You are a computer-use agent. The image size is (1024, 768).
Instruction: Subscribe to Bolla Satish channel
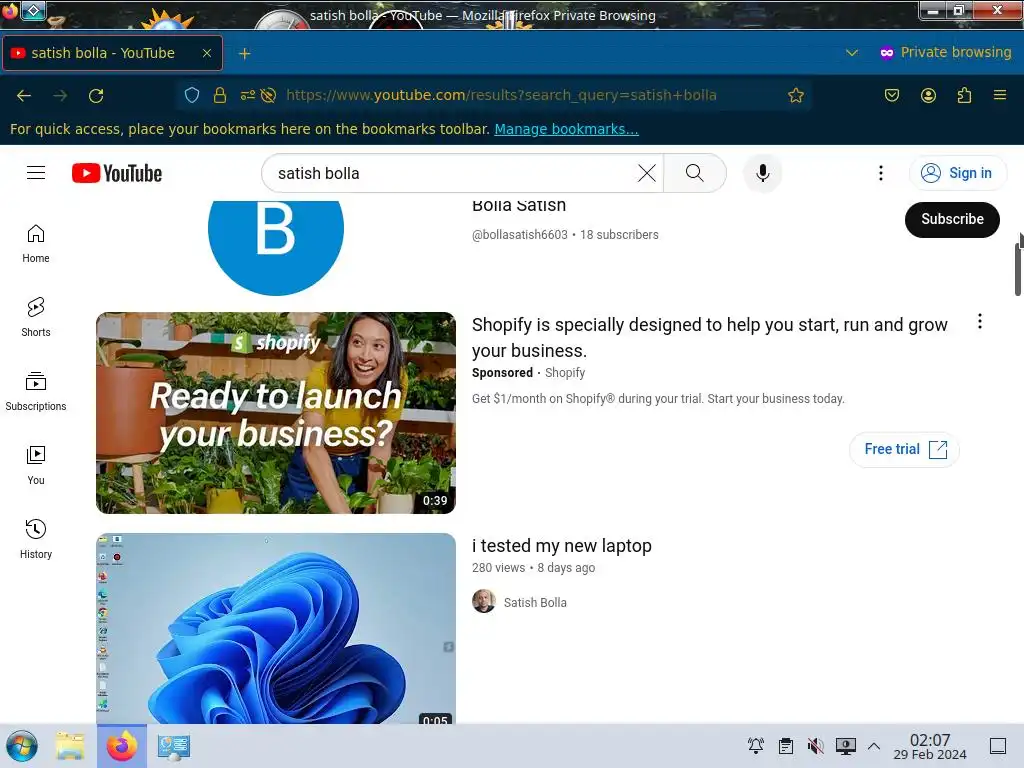(952, 219)
